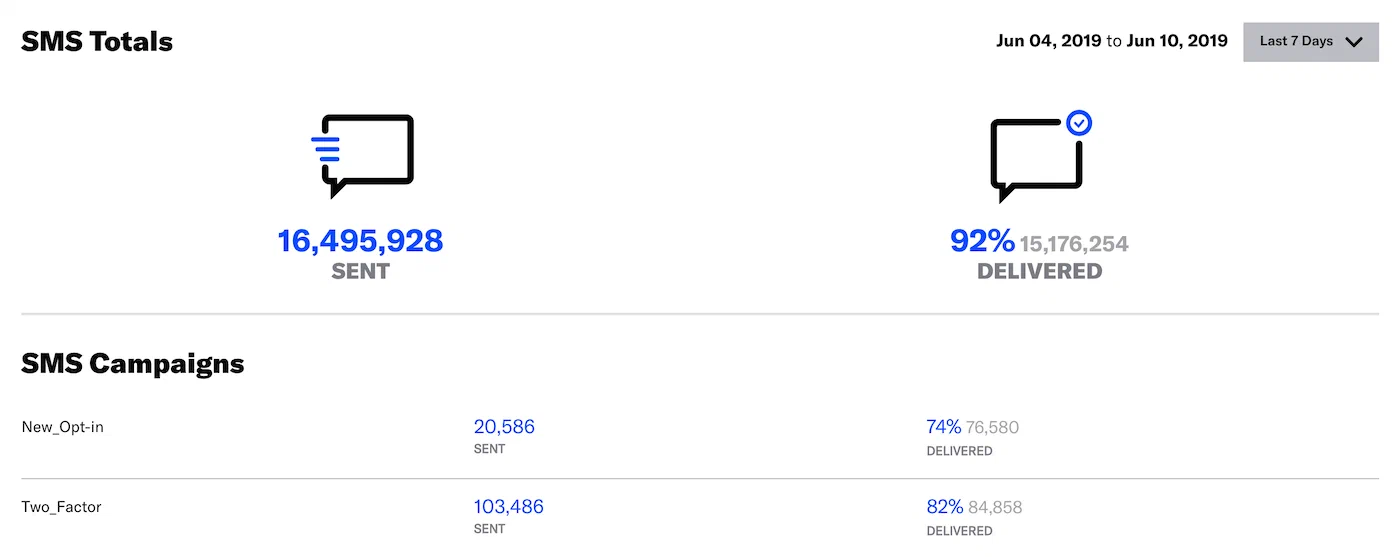Open the Two_Factor campaign row
This screenshot has height=557, width=1400.
(x=61, y=507)
